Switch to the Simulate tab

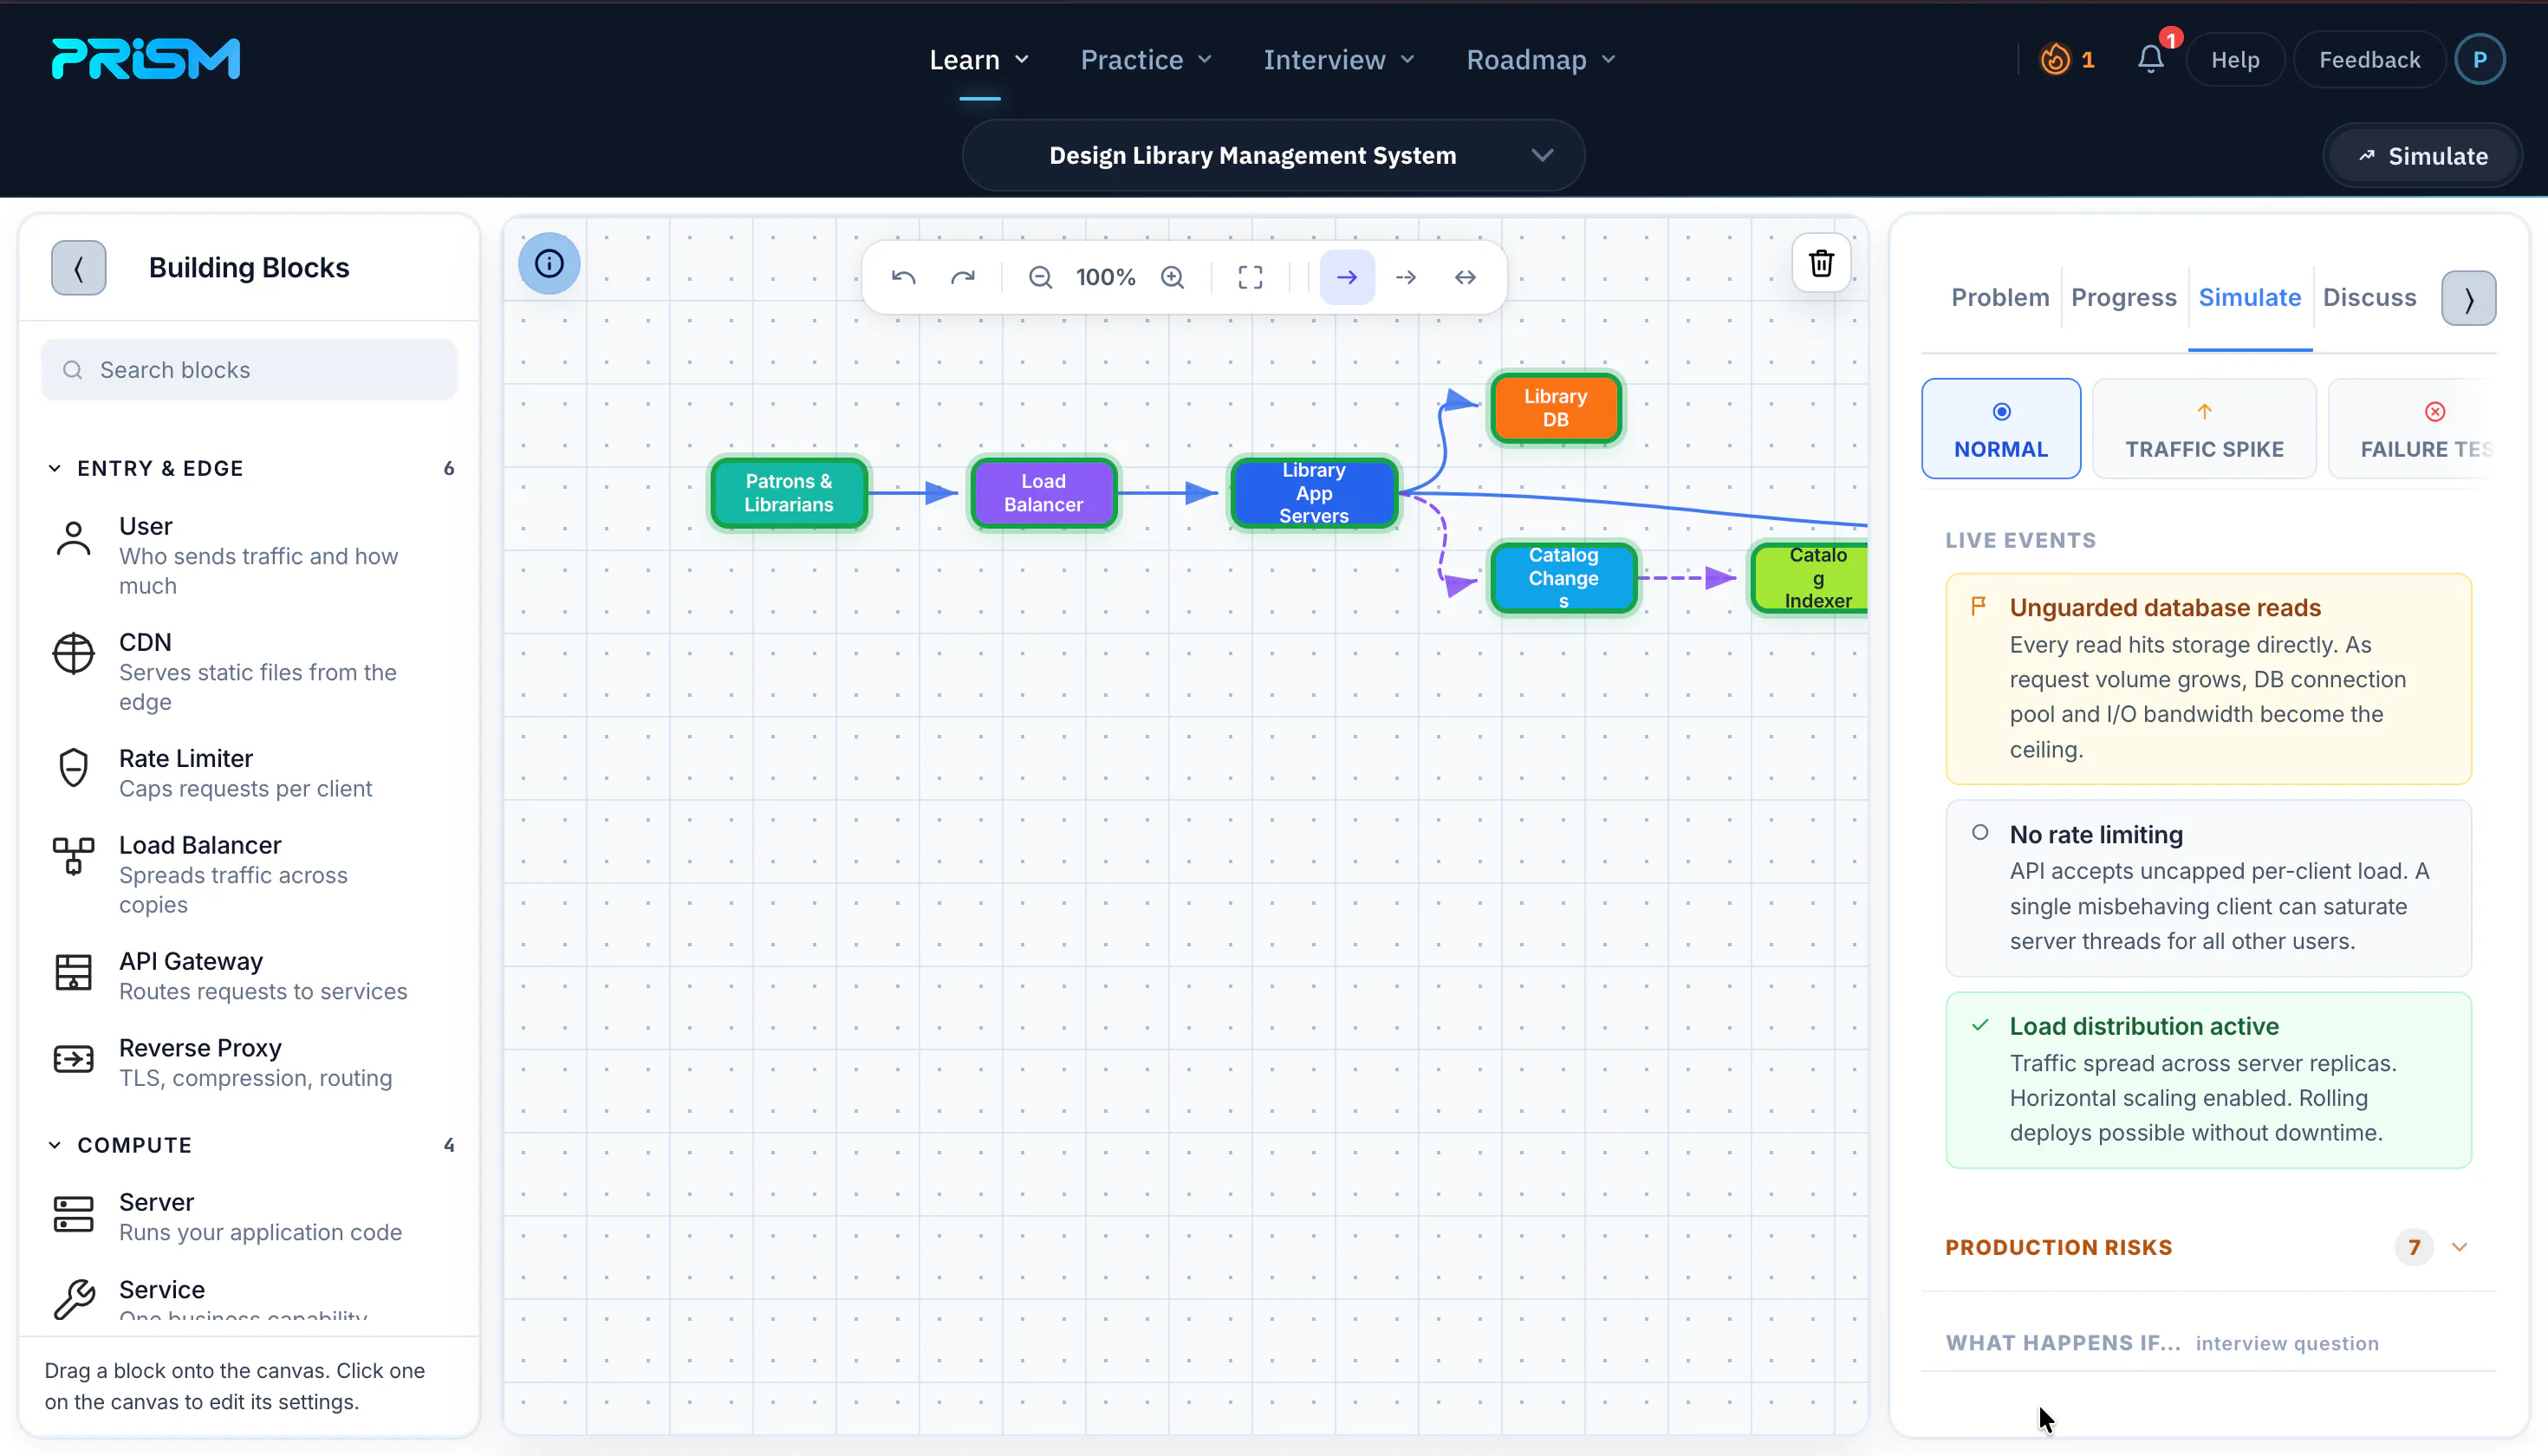pyautogui.click(x=2249, y=298)
